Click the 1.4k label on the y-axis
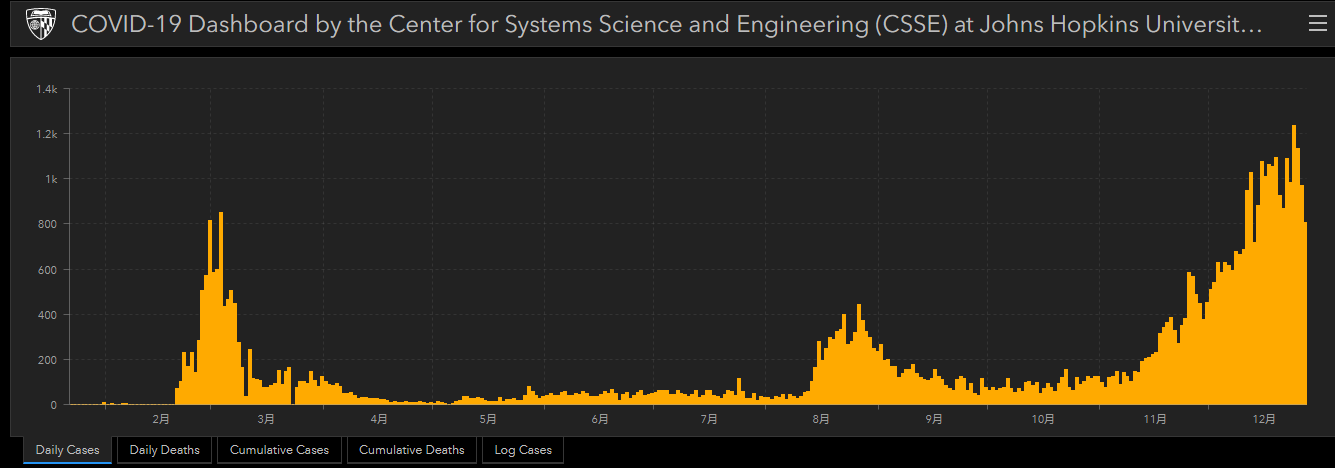1335x468 pixels. pos(47,89)
